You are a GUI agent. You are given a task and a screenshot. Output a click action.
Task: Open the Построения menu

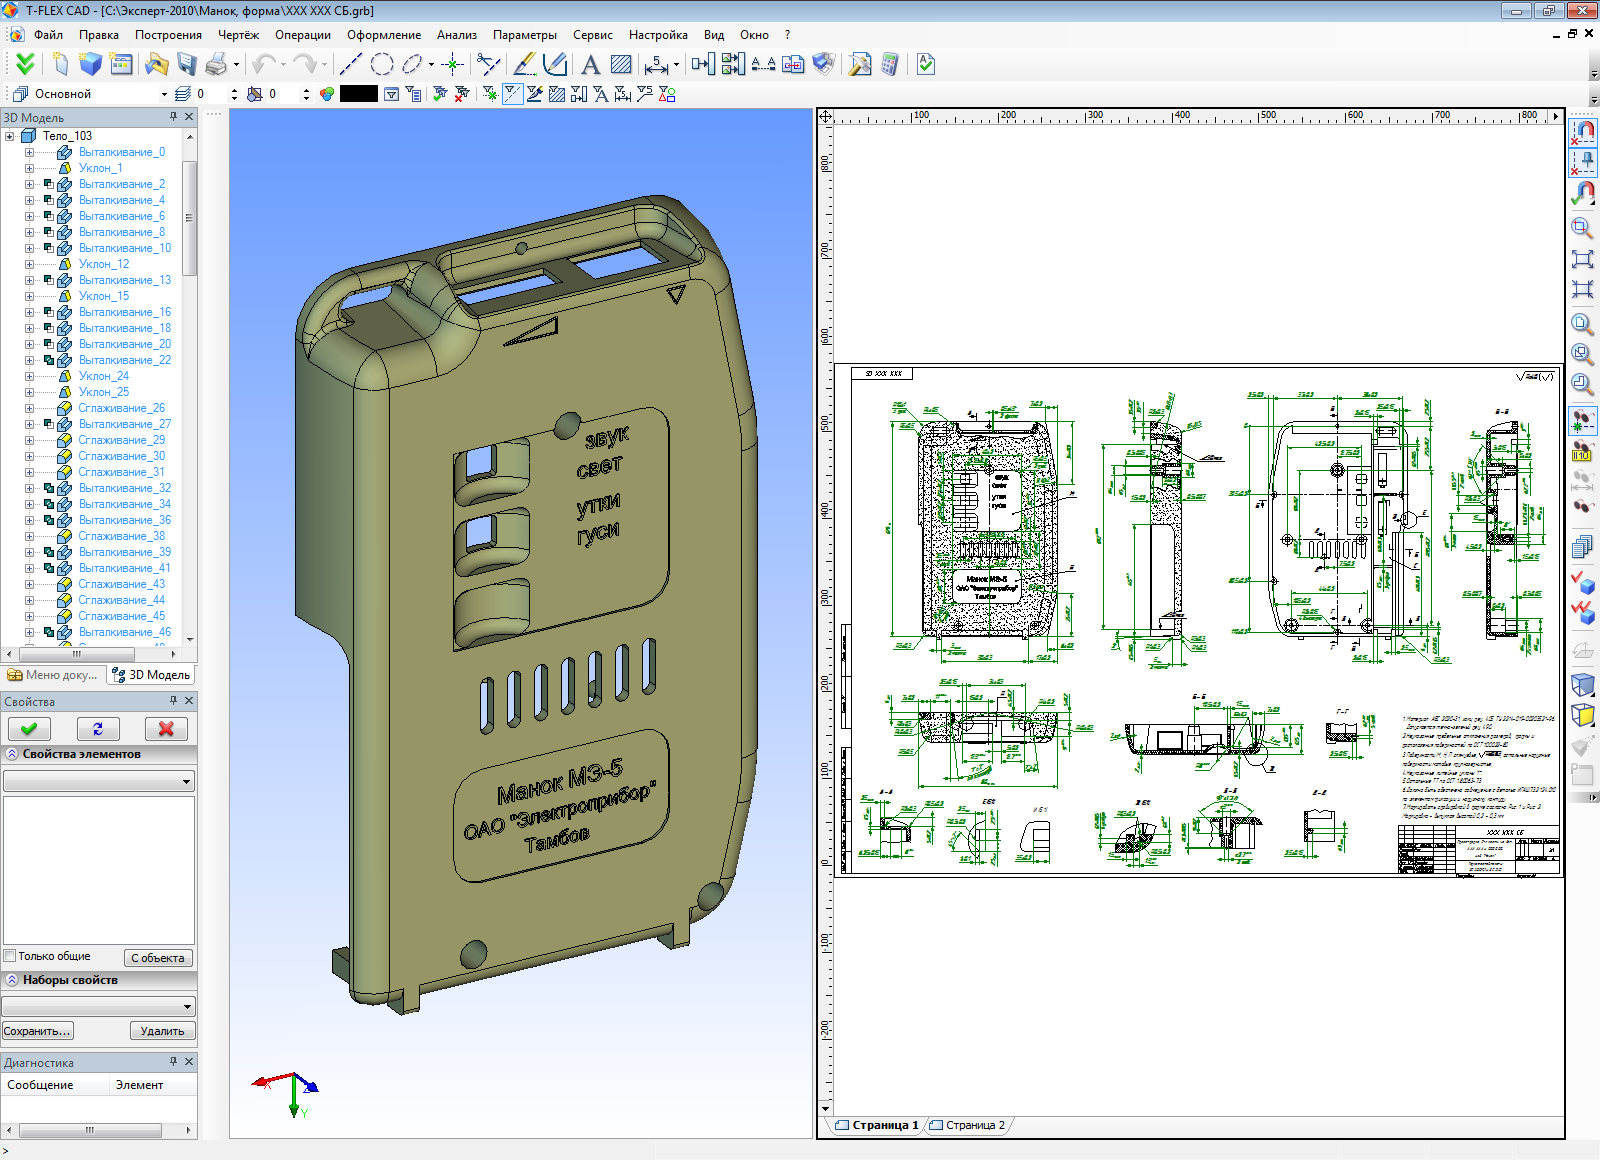coord(168,35)
